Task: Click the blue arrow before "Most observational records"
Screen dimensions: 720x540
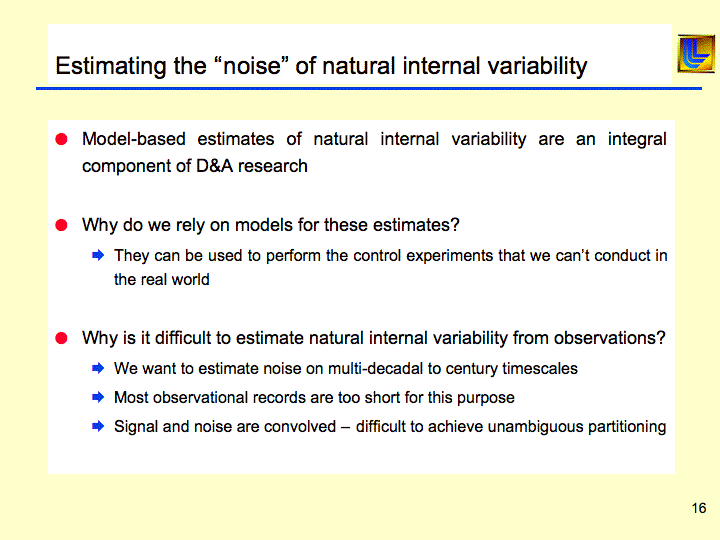Action: (98, 397)
